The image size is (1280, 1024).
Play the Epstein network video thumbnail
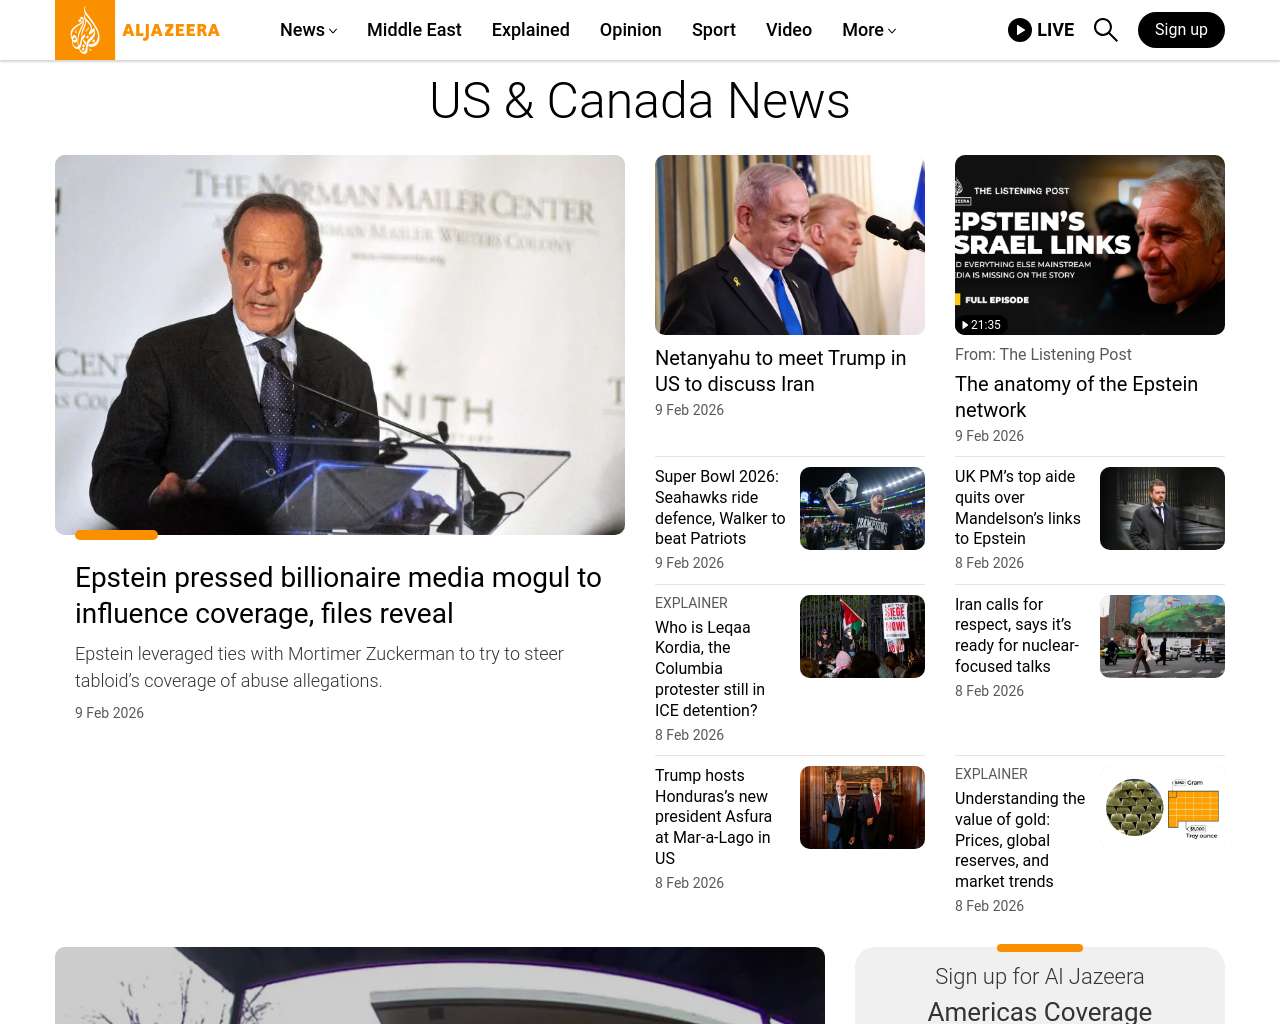pos(1090,245)
